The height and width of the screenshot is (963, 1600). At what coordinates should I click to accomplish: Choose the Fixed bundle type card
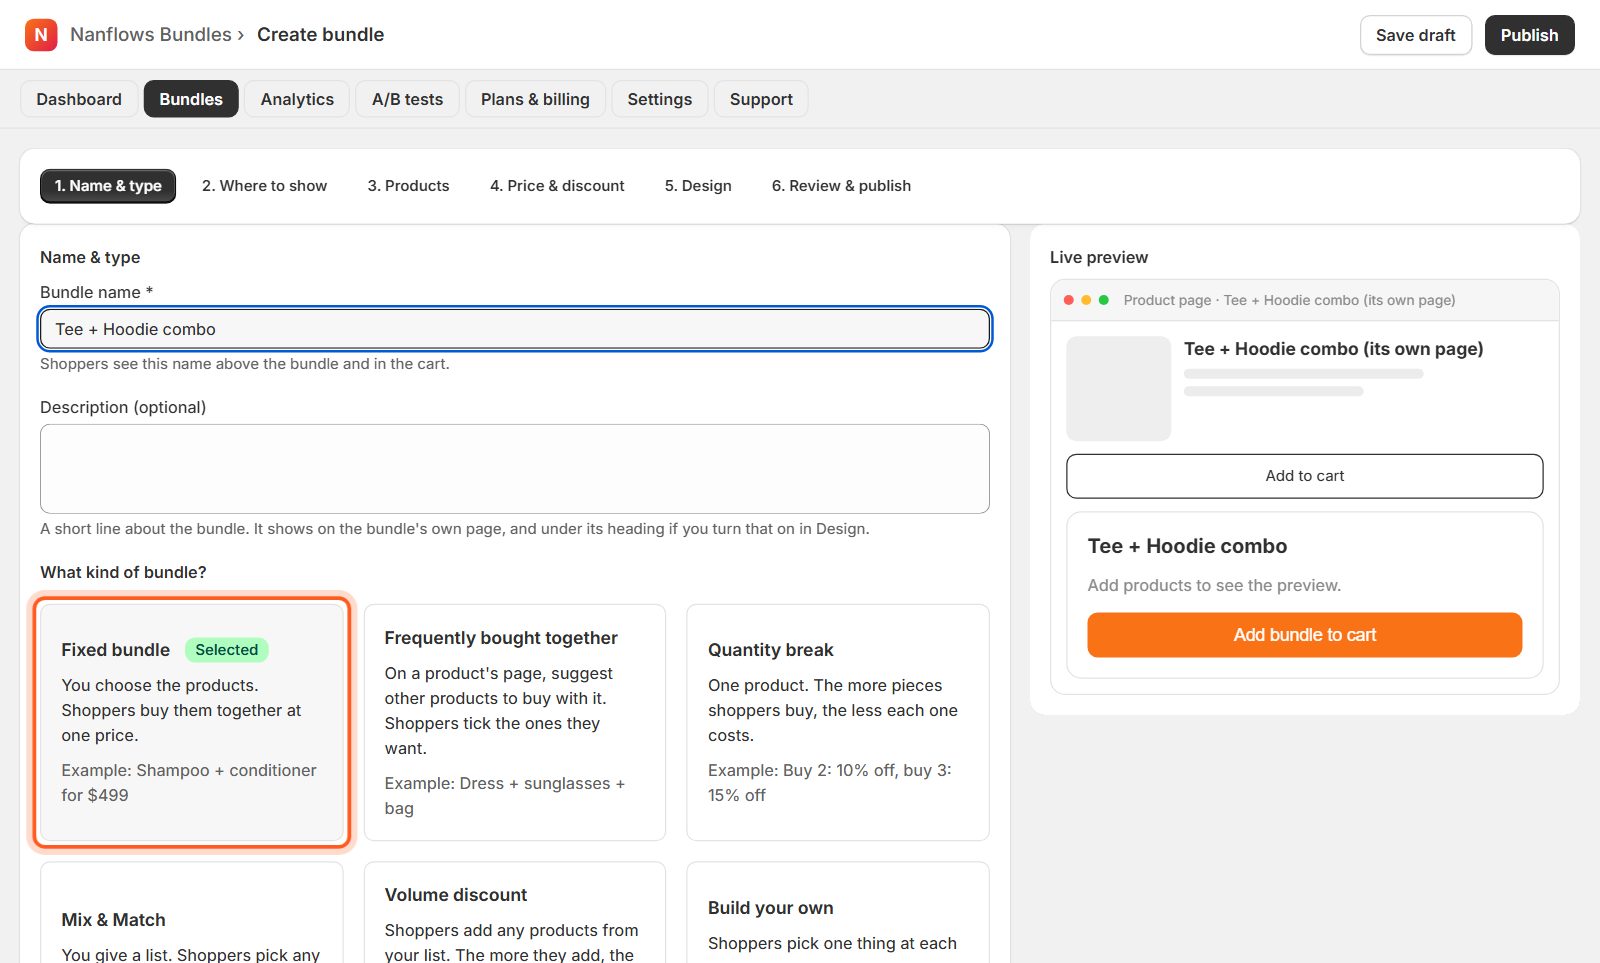(191, 722)
